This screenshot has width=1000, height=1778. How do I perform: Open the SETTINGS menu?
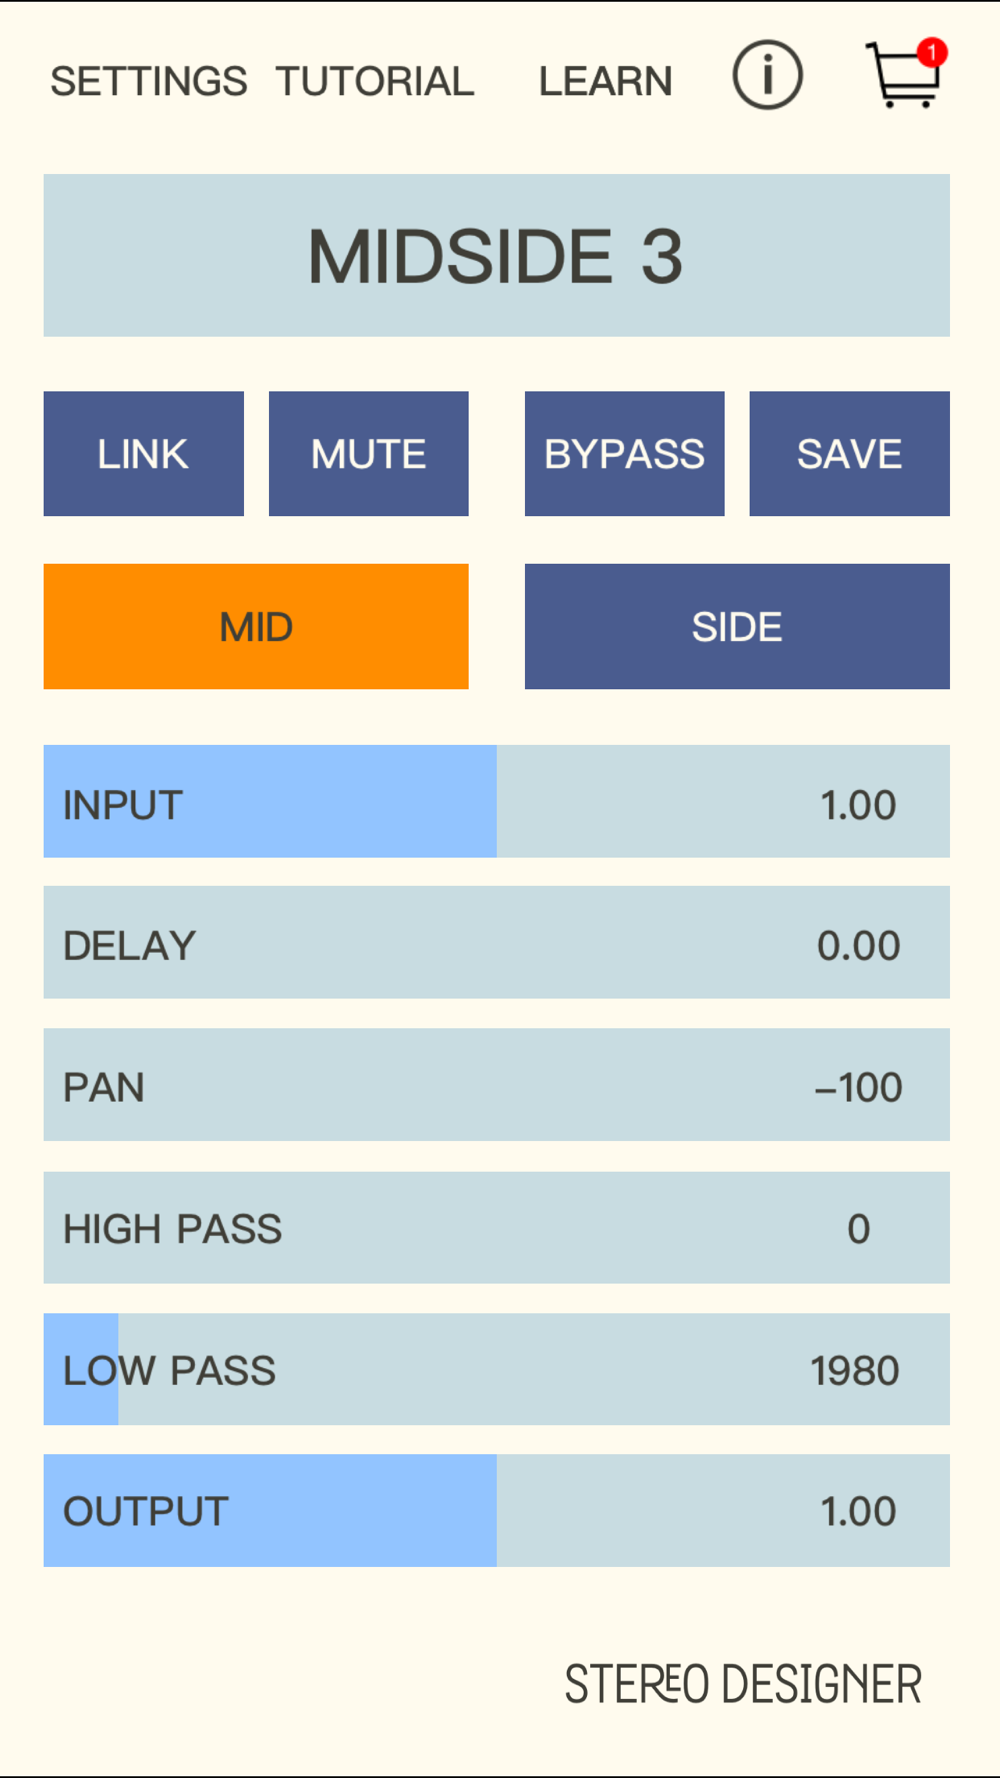[149, 81]
